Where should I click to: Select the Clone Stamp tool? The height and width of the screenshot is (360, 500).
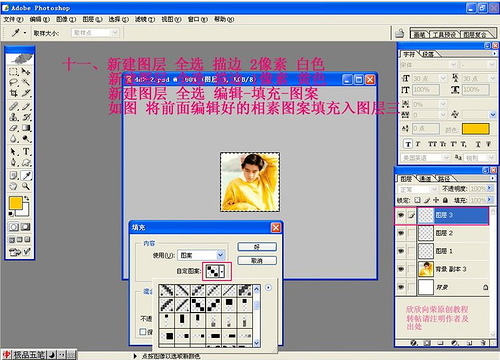pyautogui.click(x=14, y=117)
